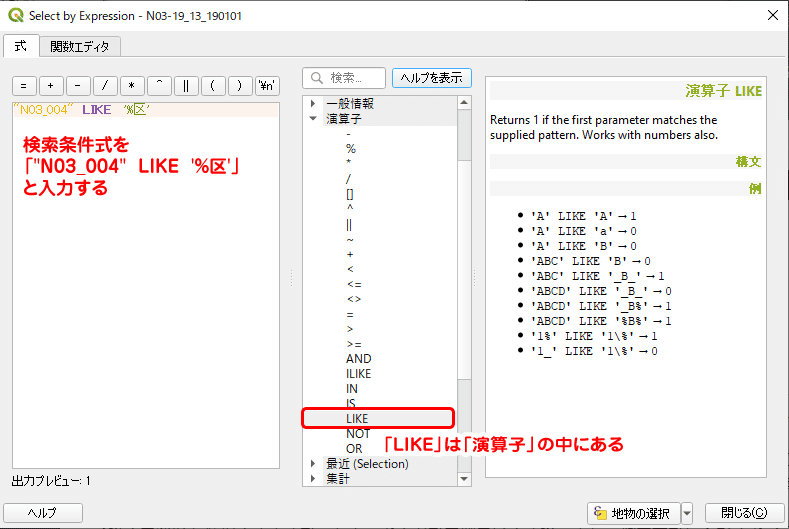Click the QGIS logo icon in titlebar
The width and height of the screenshot is (789, 529).
tap(16, 16)
